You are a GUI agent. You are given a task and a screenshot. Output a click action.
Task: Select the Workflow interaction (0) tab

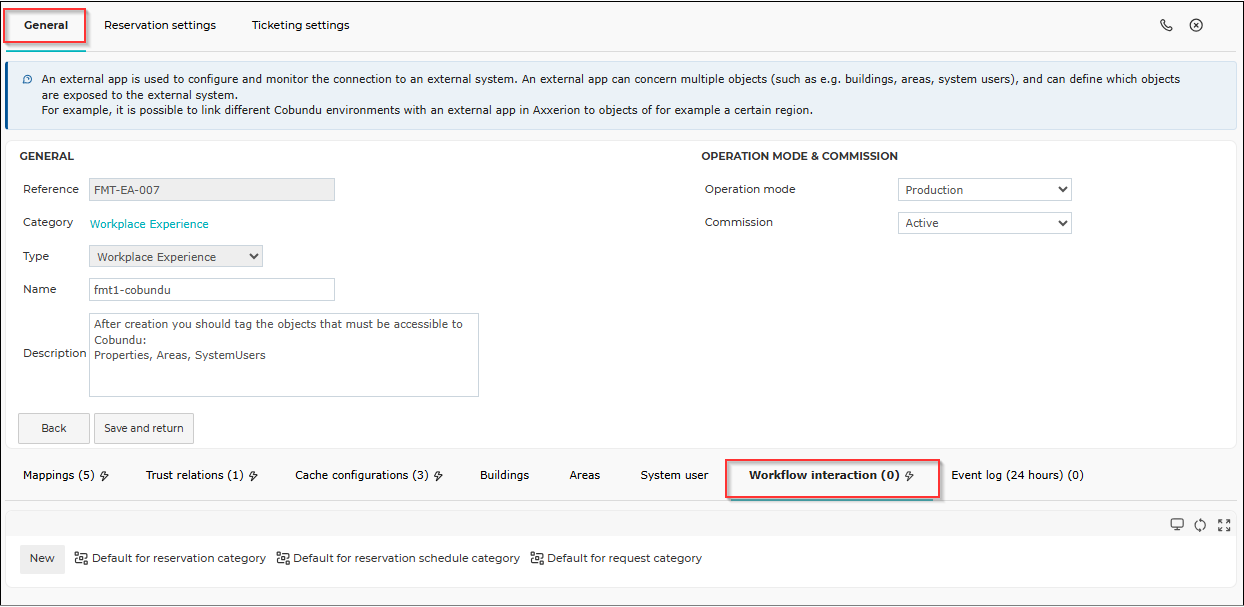(x=832, y=477)
